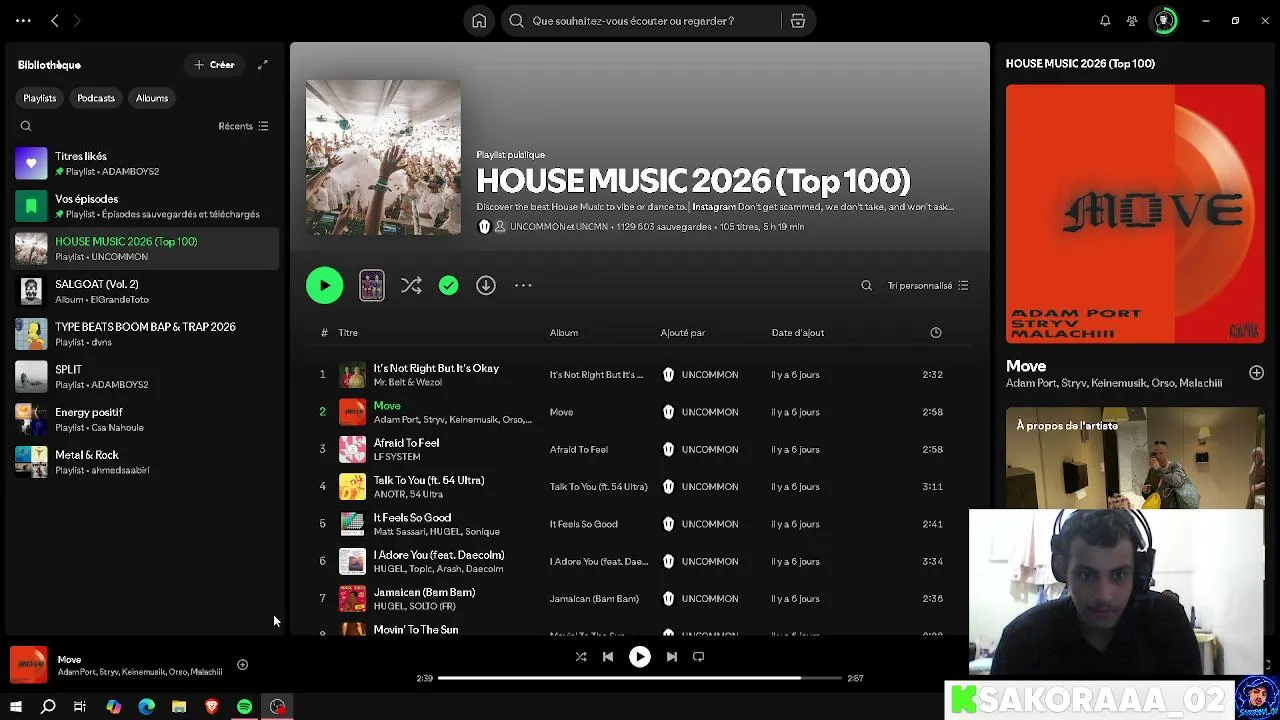Search inside the library with magnifier icon
The height and width of the screenshot is (720, 1280).
point(26,126)
